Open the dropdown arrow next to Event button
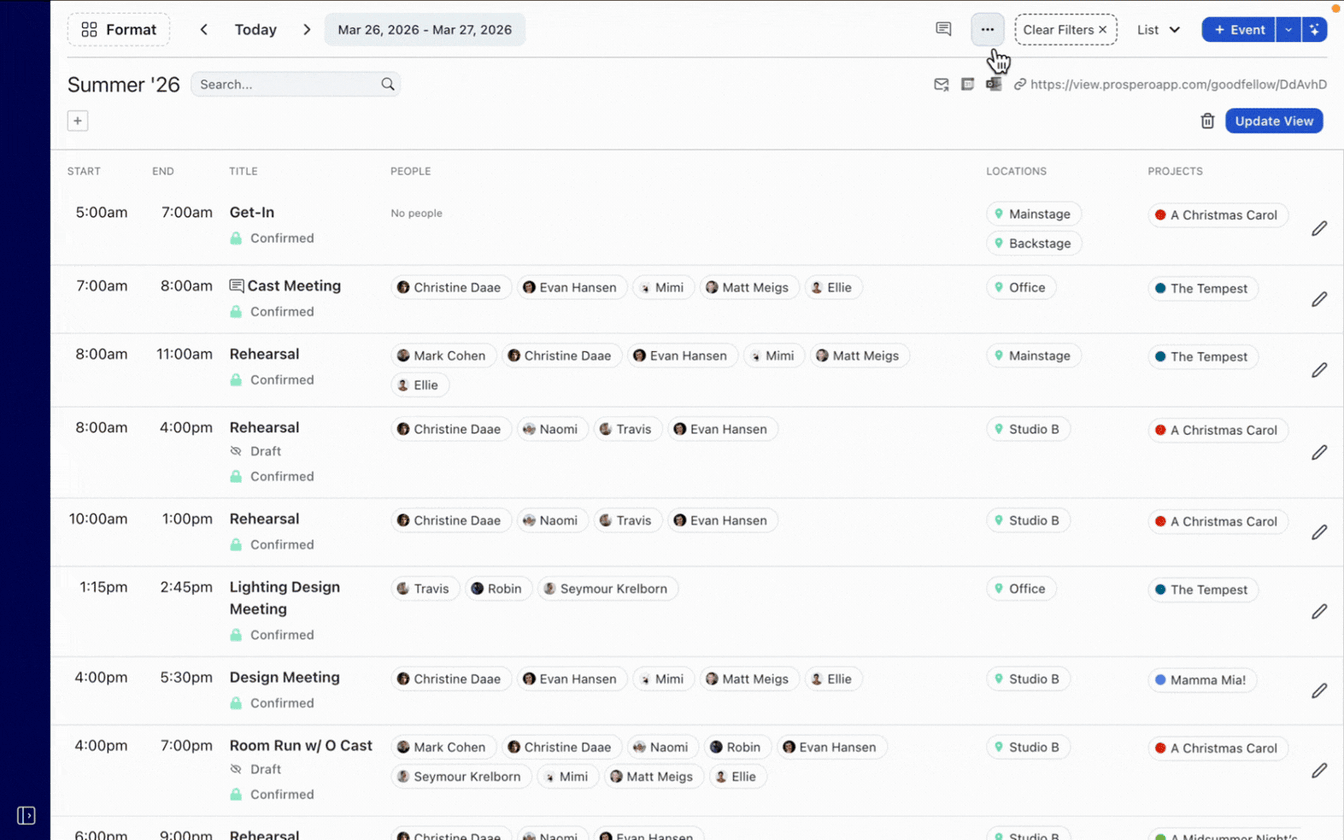This screenshot has height=840, width=1344. pyautogui.click(x=1288, y=29)
